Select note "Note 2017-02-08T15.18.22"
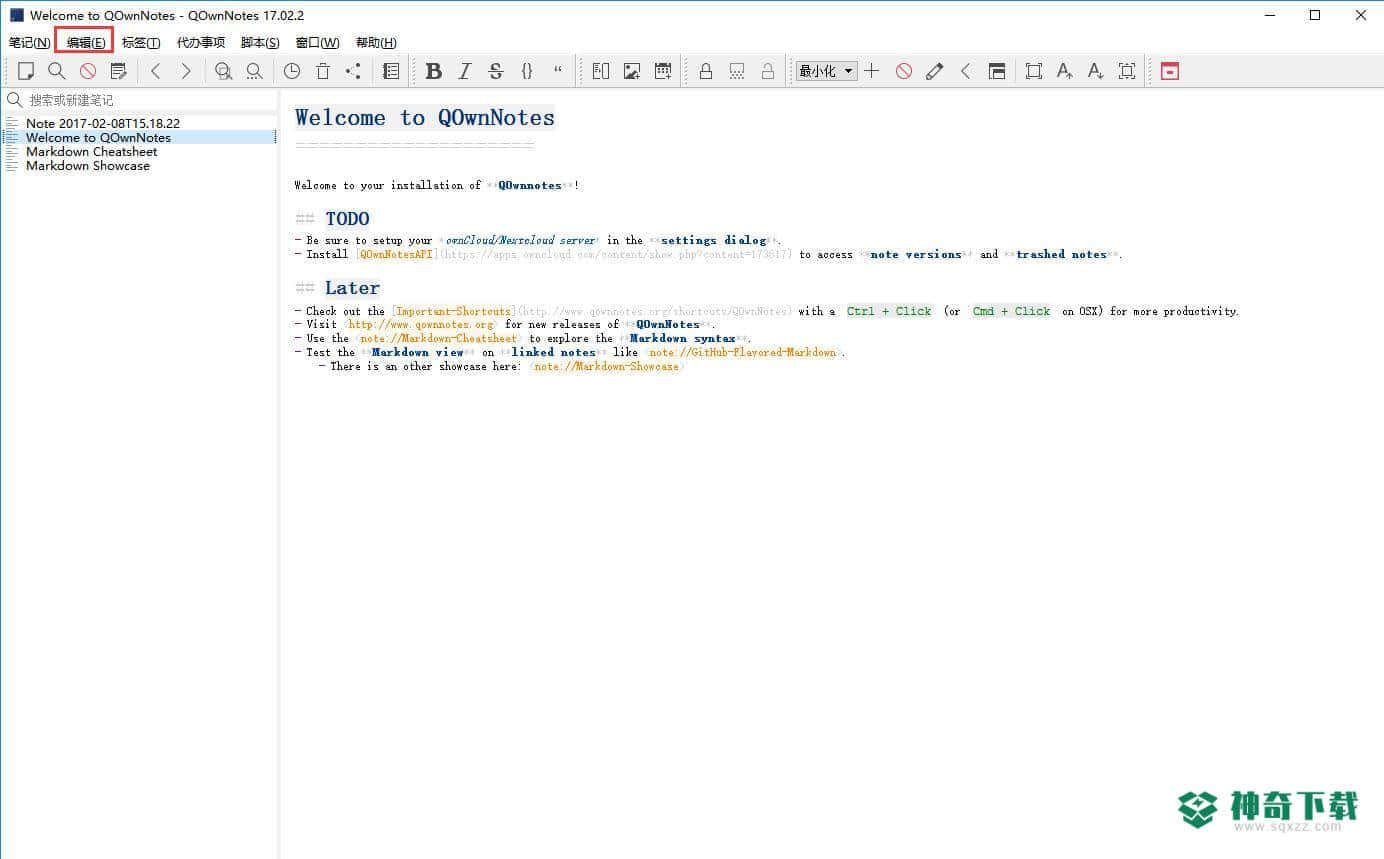The image size is (1384, 859). click(x=103, y=123)
